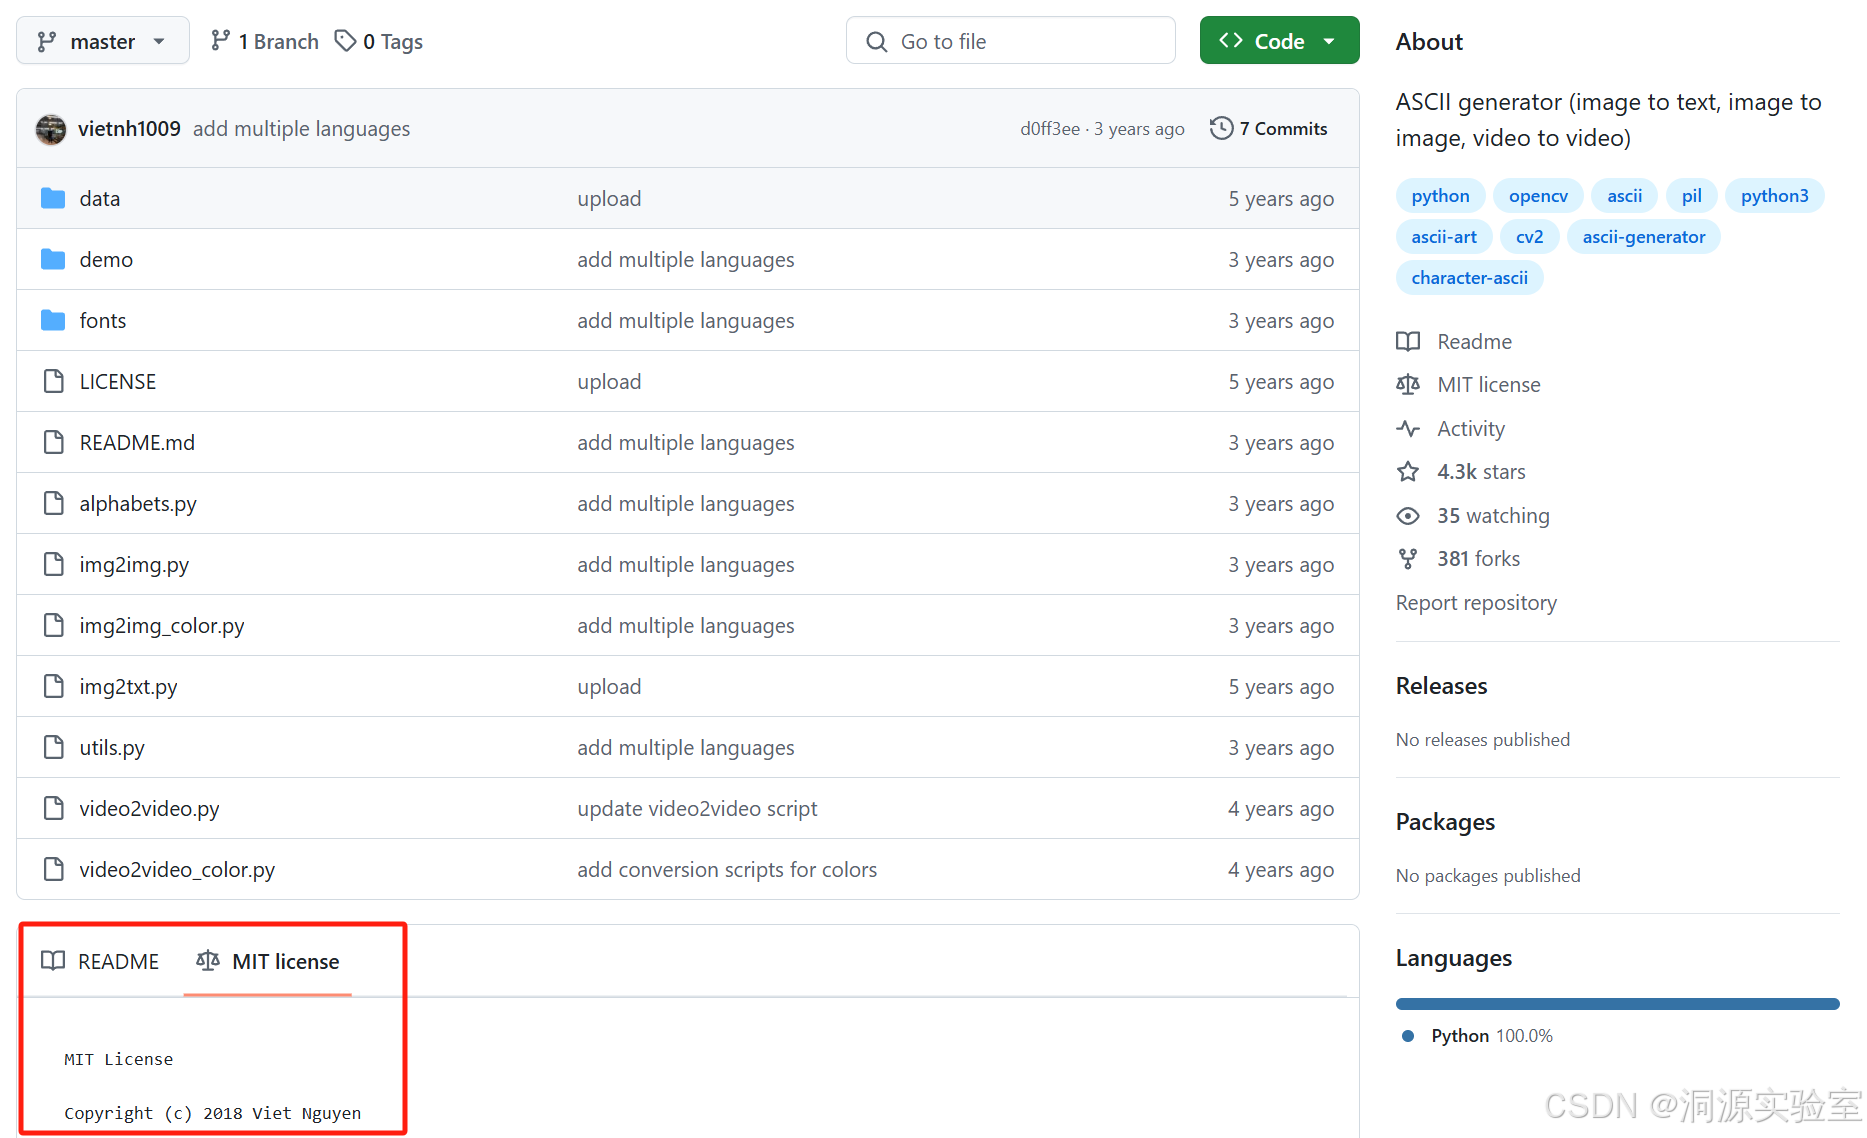The height and width of the screenshot is (1138, 1867).
Task: Open the 7 Commits history
Action: pos(1269,129)
